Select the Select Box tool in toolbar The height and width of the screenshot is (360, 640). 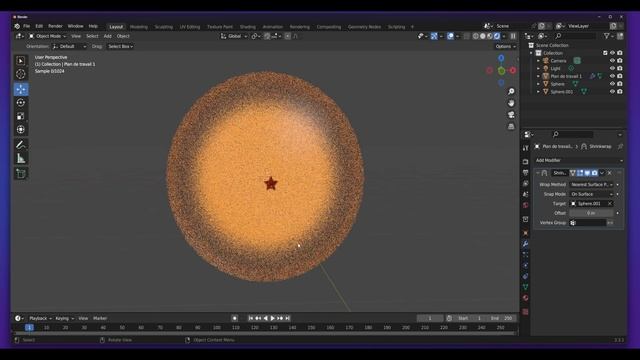[x=21, y=61]
